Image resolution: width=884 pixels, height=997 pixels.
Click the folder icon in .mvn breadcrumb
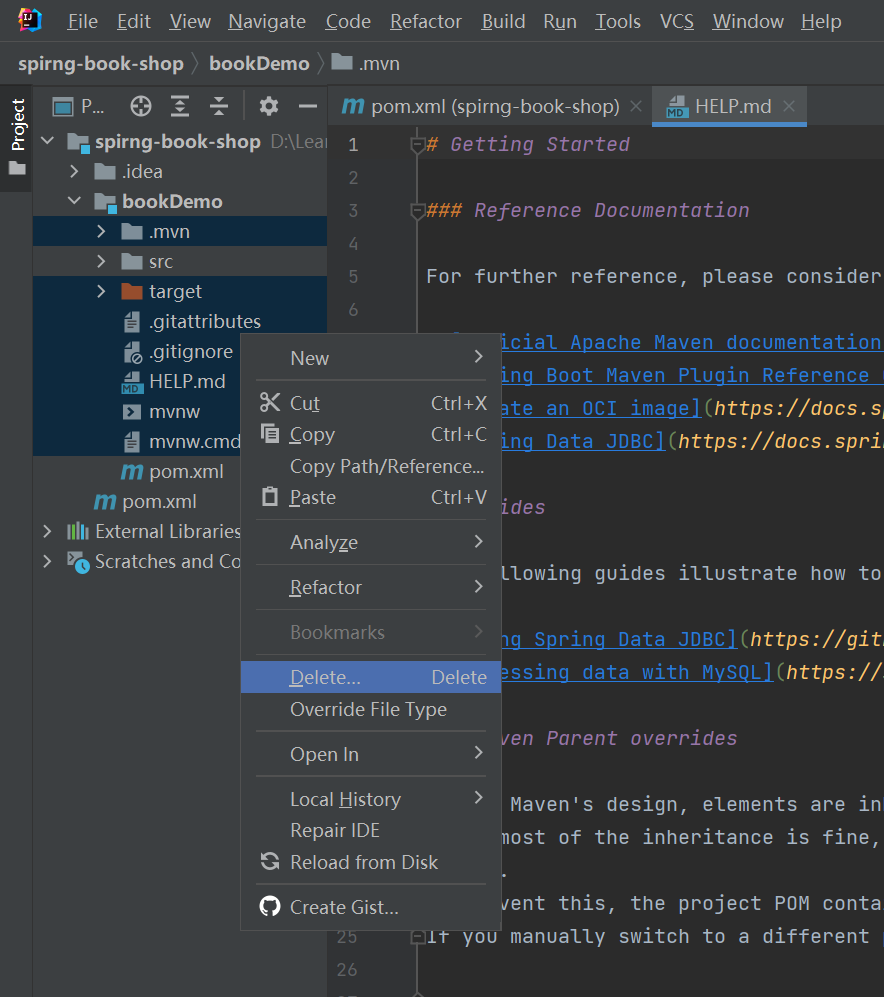(342, 62)
